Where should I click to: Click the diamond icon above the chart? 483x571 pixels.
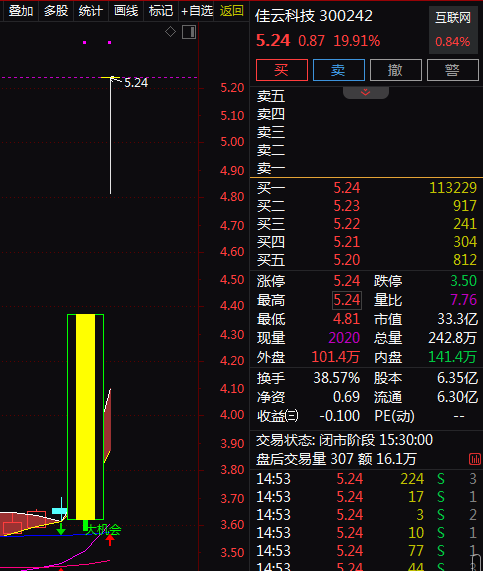click(x=170, y=32)
